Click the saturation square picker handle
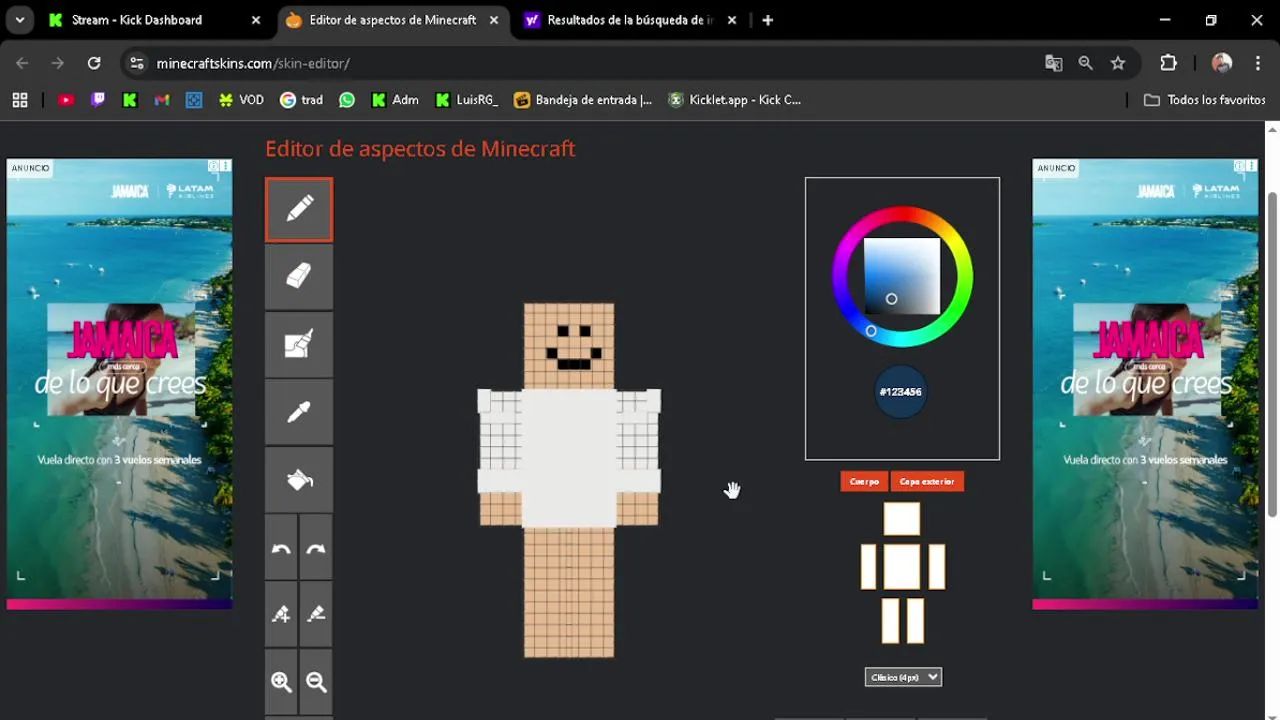This screenshot has width=1280, height=720. 891,298
